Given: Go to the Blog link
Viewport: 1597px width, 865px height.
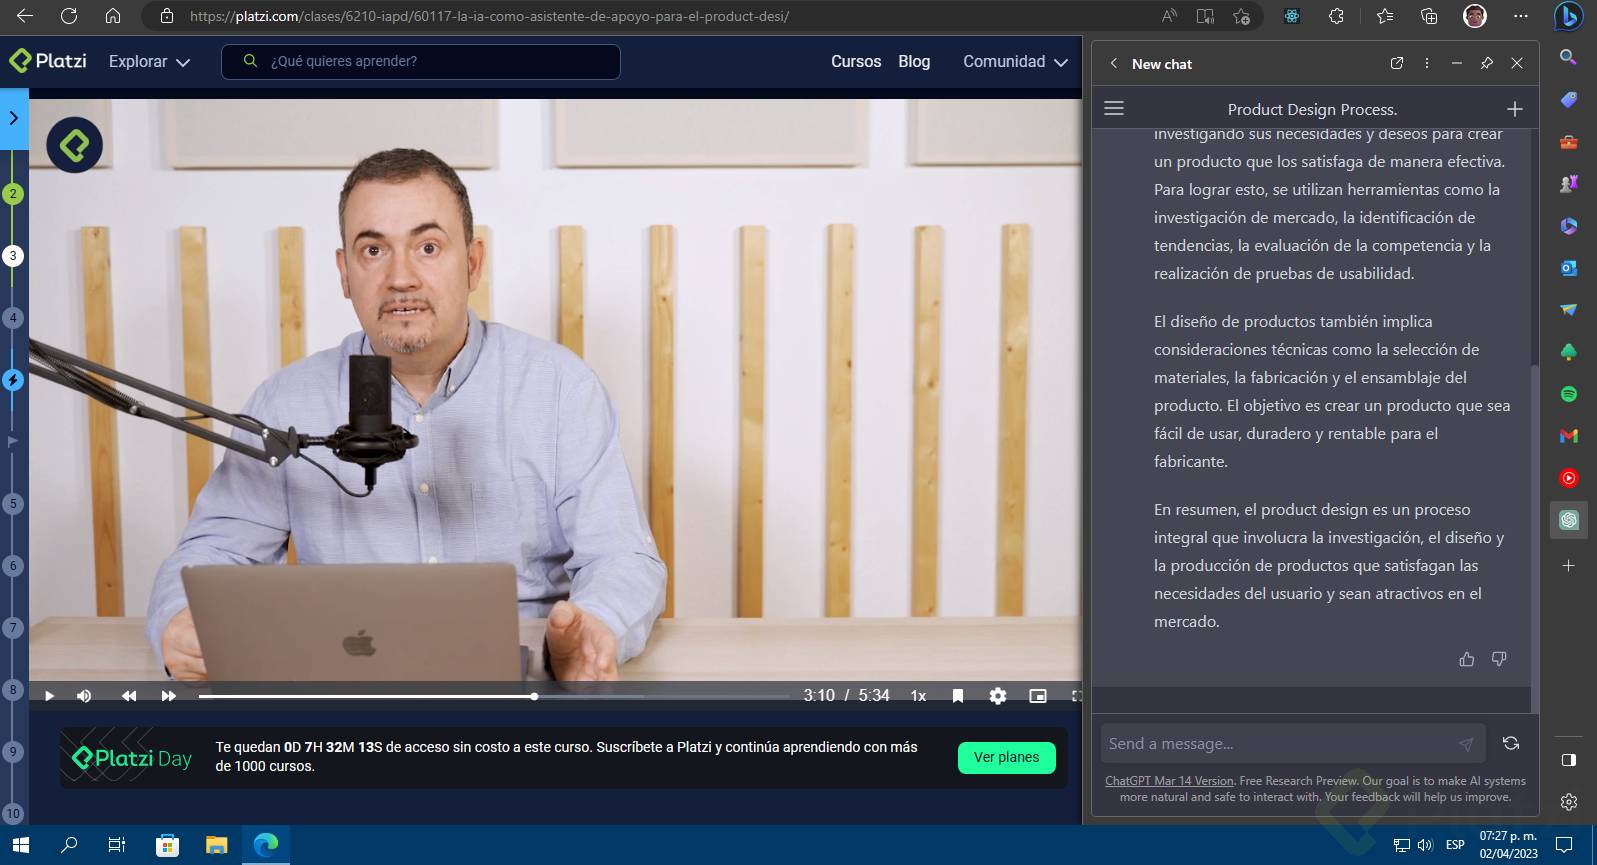Looking at the screenshot, I should pos(914,61).
